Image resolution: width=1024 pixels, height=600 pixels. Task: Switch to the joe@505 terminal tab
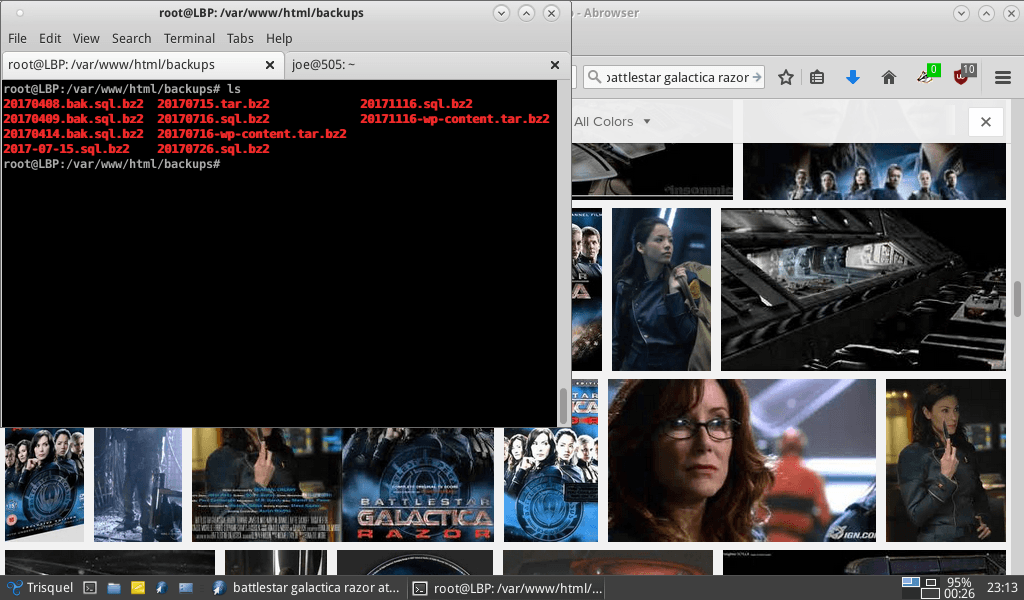pyautogui.click(x=426, y=65)
